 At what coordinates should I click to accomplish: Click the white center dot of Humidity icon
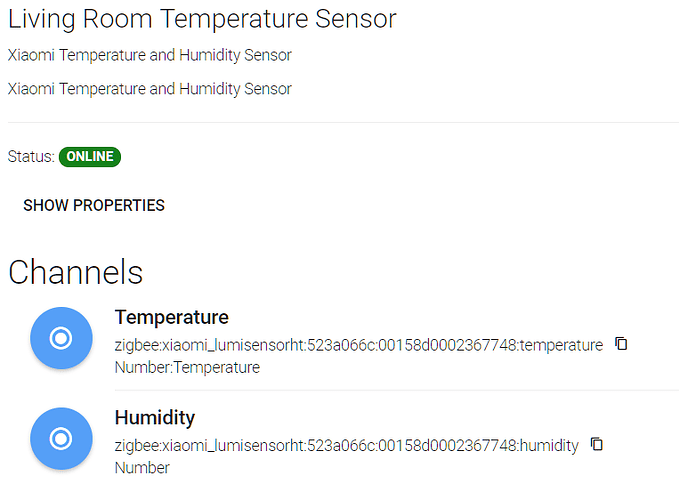61,438
